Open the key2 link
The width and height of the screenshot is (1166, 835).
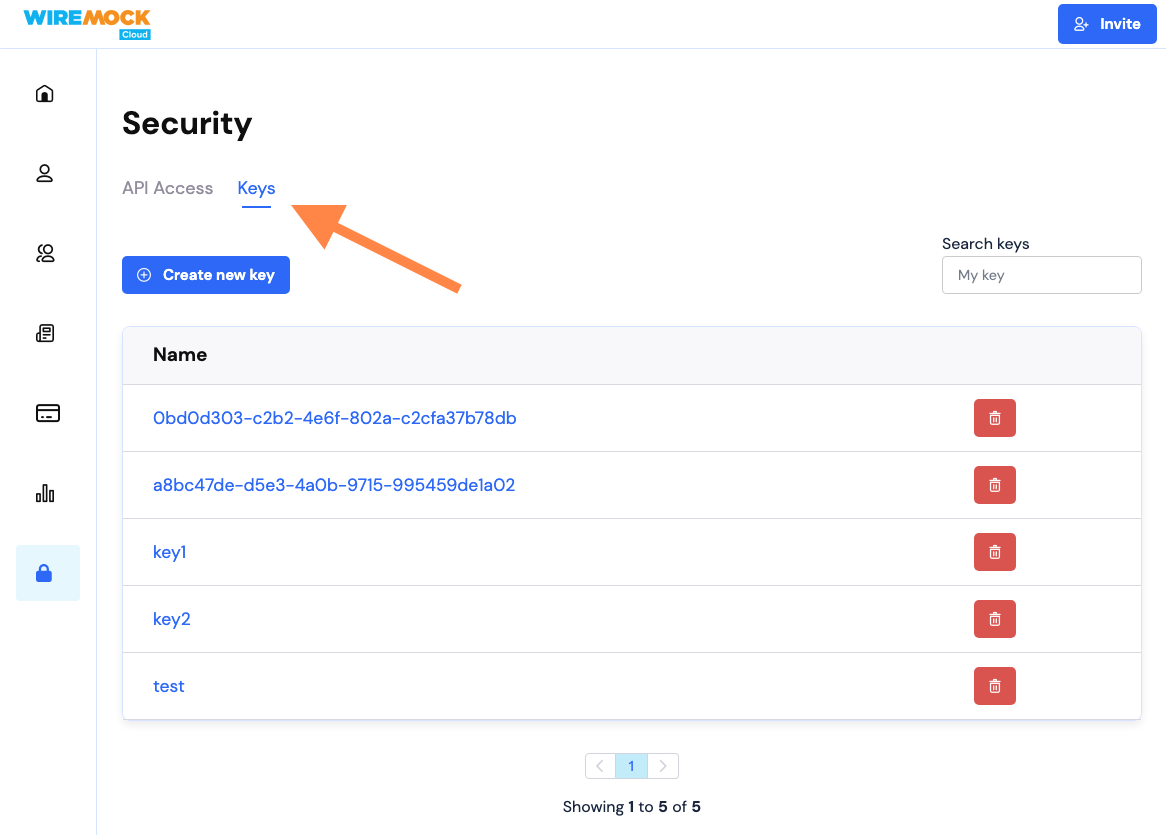coord(172,619)
